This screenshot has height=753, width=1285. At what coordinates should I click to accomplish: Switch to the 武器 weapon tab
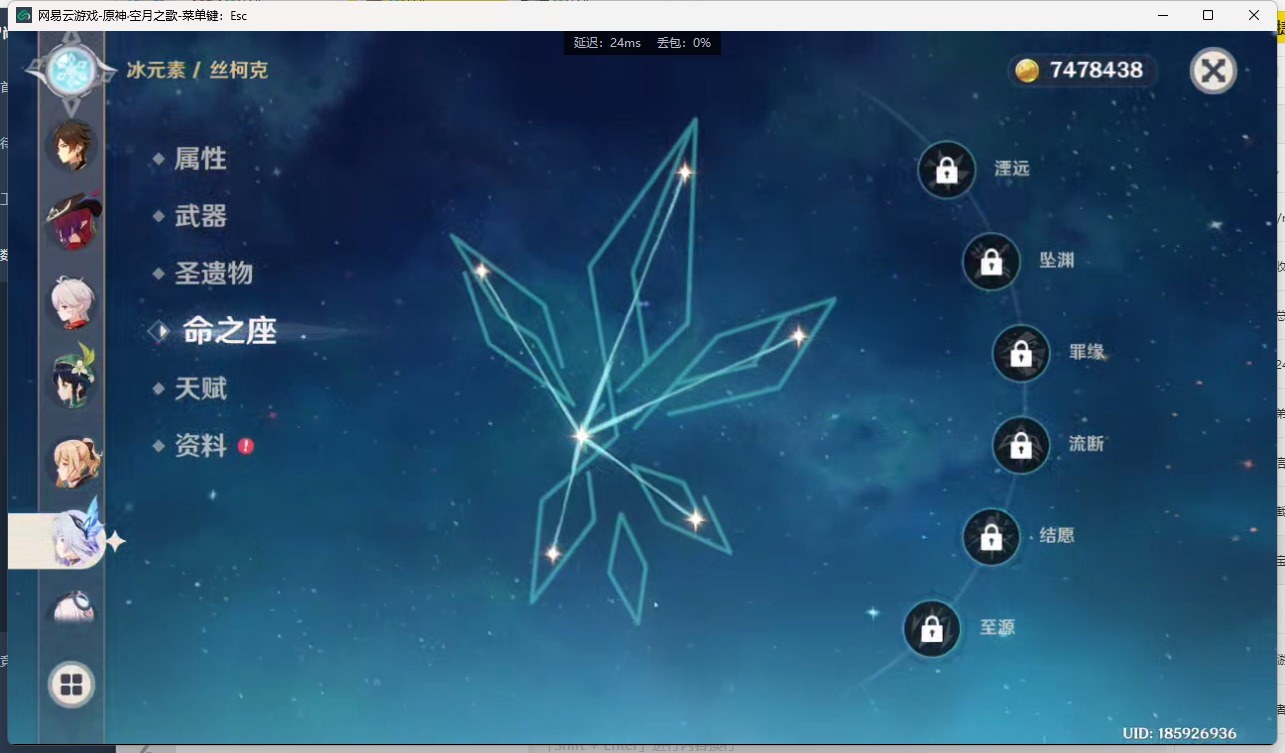[x=200, y=216]
